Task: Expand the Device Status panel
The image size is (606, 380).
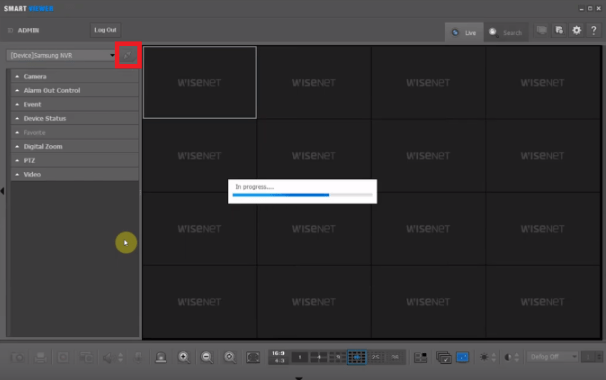Action: tap(75, 118)
